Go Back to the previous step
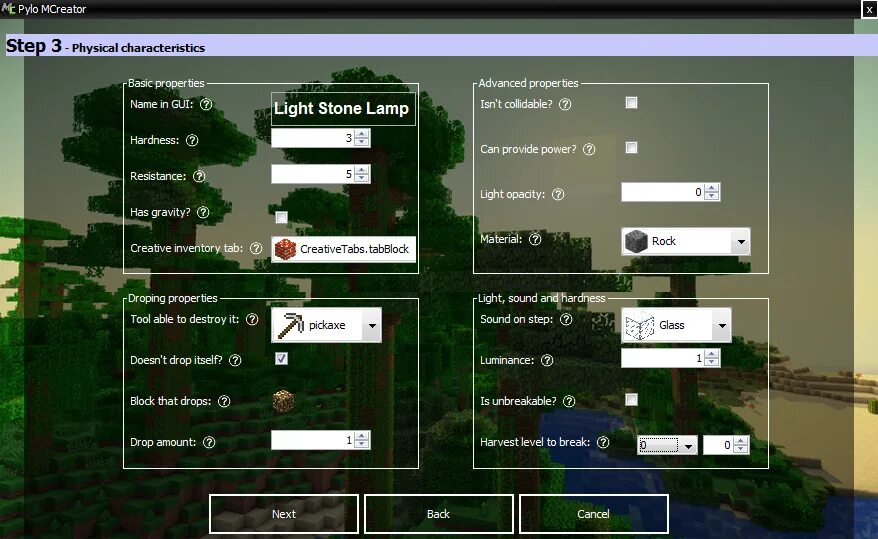Image resolution: width=878 pixels, height=539 pixels. click(x=438, y=514)
